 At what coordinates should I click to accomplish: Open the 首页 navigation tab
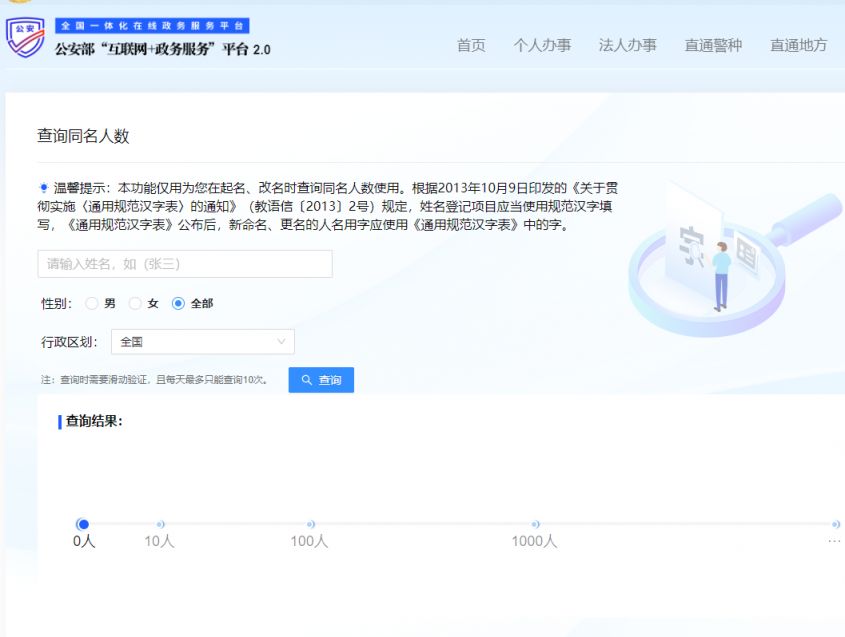471,45
